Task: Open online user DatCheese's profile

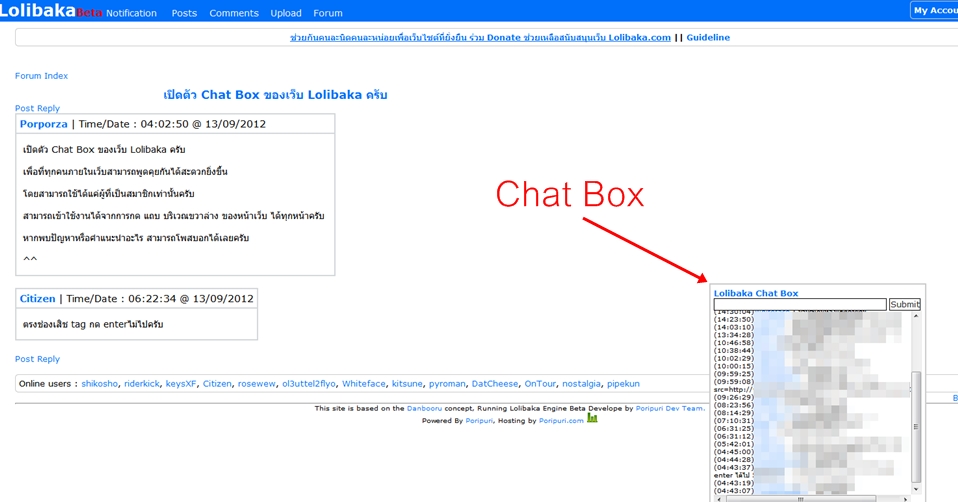Action: point(495,384)
